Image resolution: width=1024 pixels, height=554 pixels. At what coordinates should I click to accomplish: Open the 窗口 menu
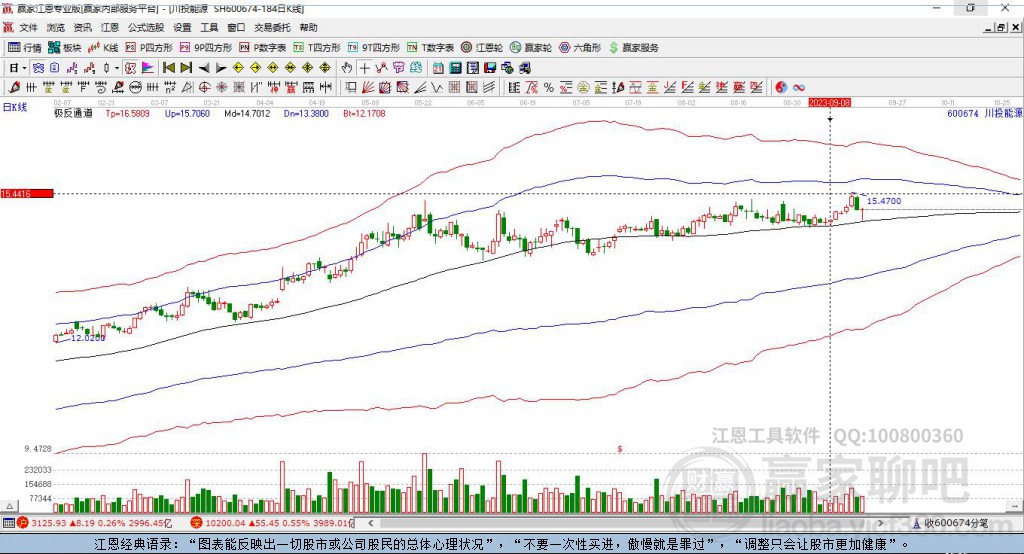point(236,27)
